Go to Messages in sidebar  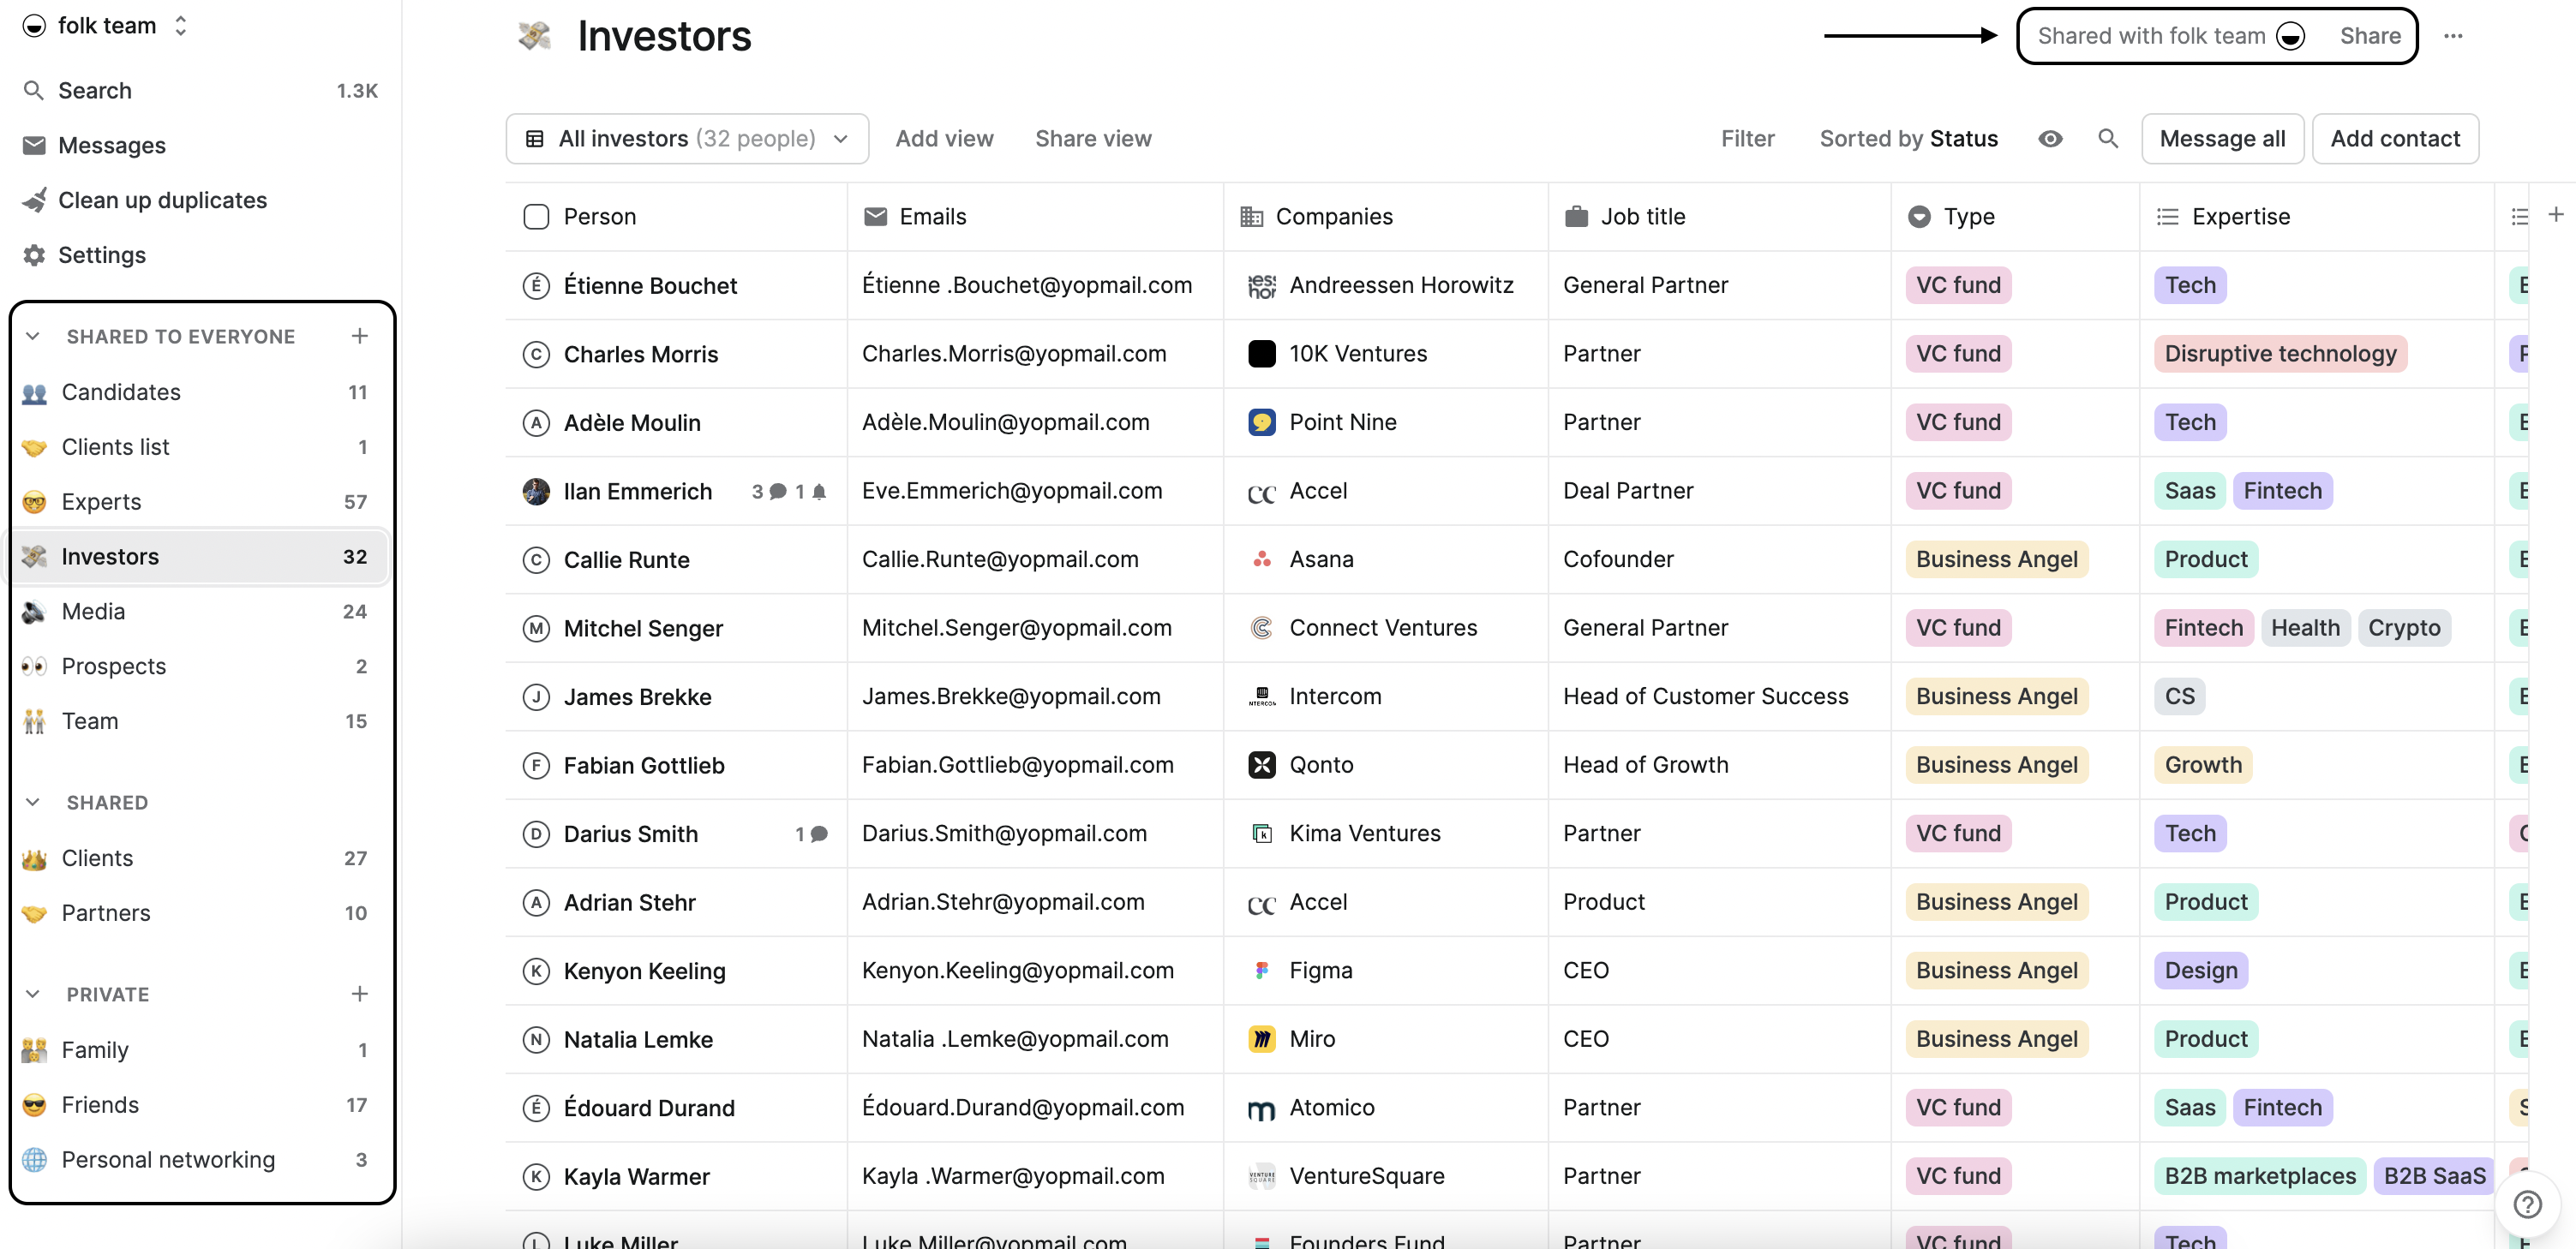coord(200,145)
